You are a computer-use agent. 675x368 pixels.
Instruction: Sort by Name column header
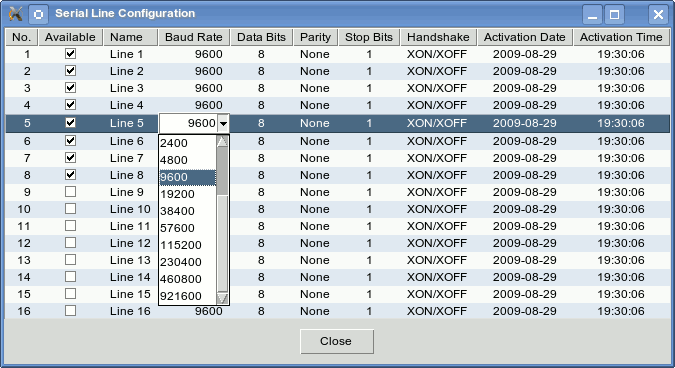coord(130,37)
